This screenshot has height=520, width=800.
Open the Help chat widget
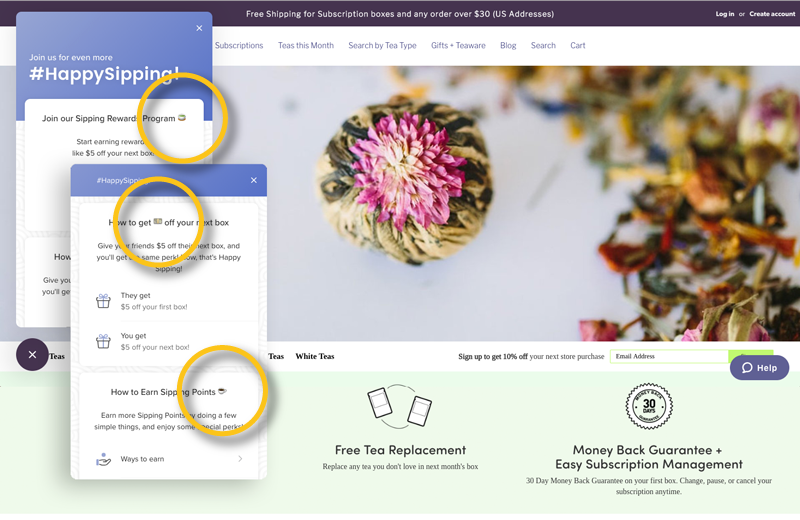click(759, 367)
